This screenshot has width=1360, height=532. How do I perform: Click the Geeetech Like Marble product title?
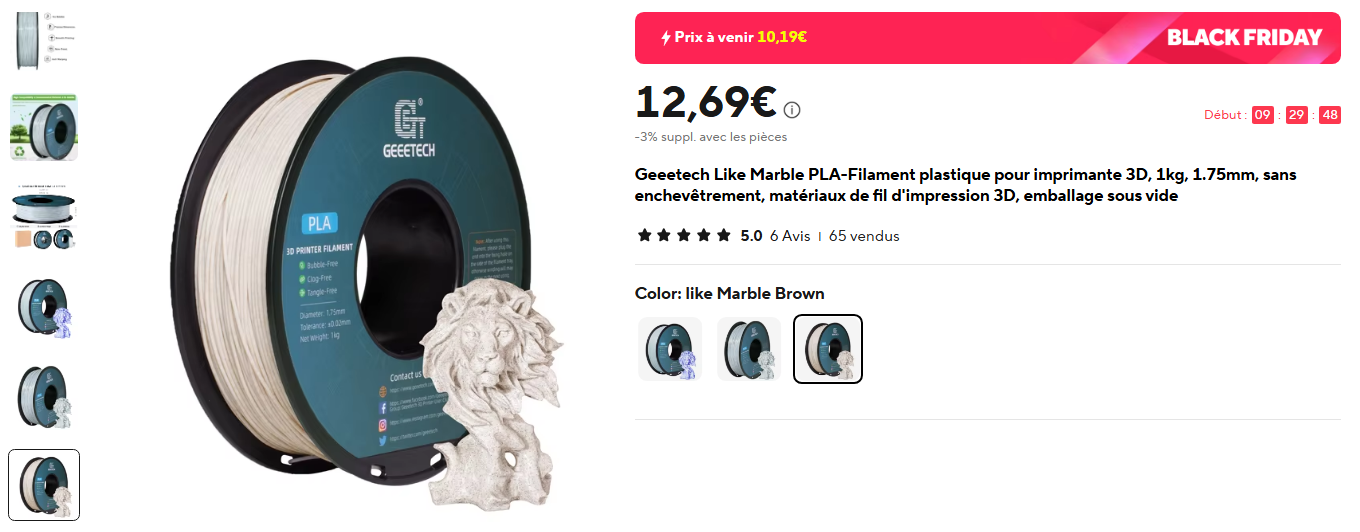click(966, 185)
